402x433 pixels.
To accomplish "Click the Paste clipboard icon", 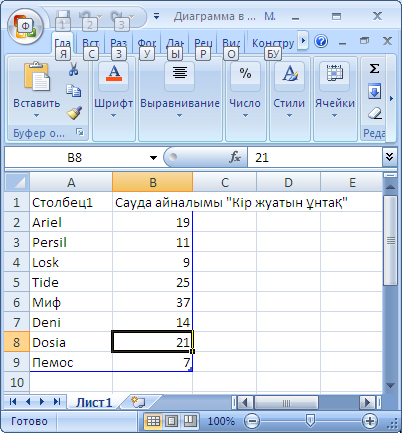I will pos(37,77).
